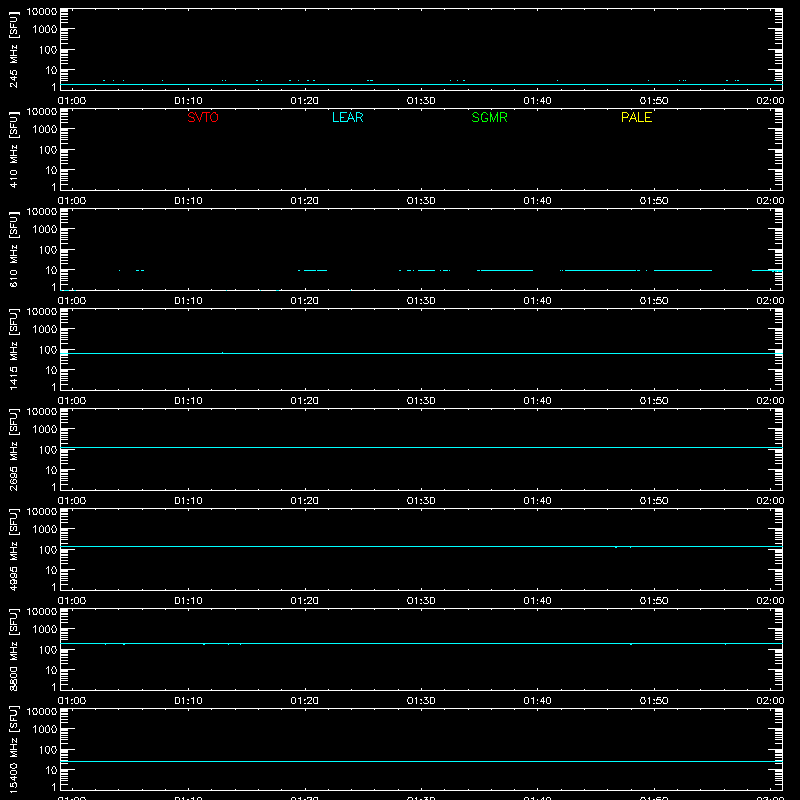The height and width of the screenshot is (800, 800).
Task: Select the 245 MHz [SFU] axis label
Action: (14, 50)
